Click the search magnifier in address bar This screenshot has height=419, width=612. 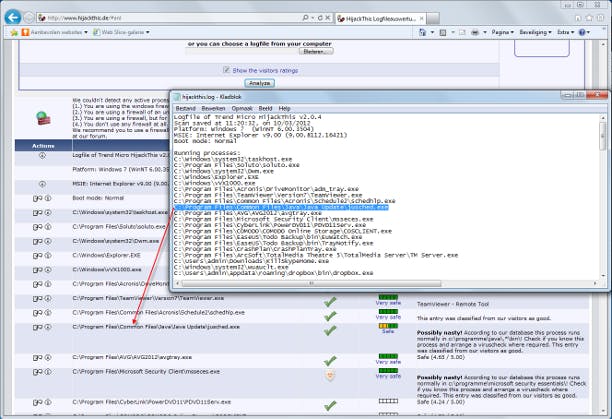(305, 18)
